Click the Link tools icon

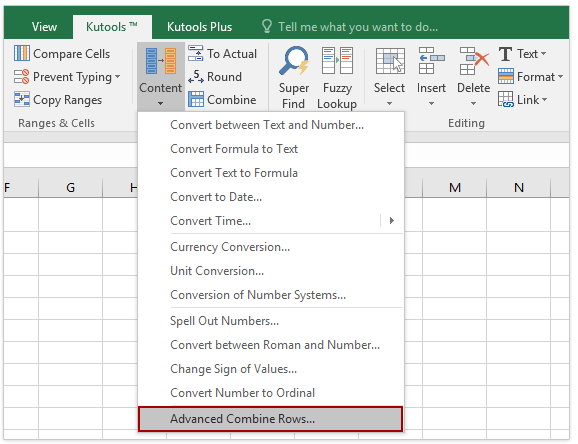coord(506,99)
